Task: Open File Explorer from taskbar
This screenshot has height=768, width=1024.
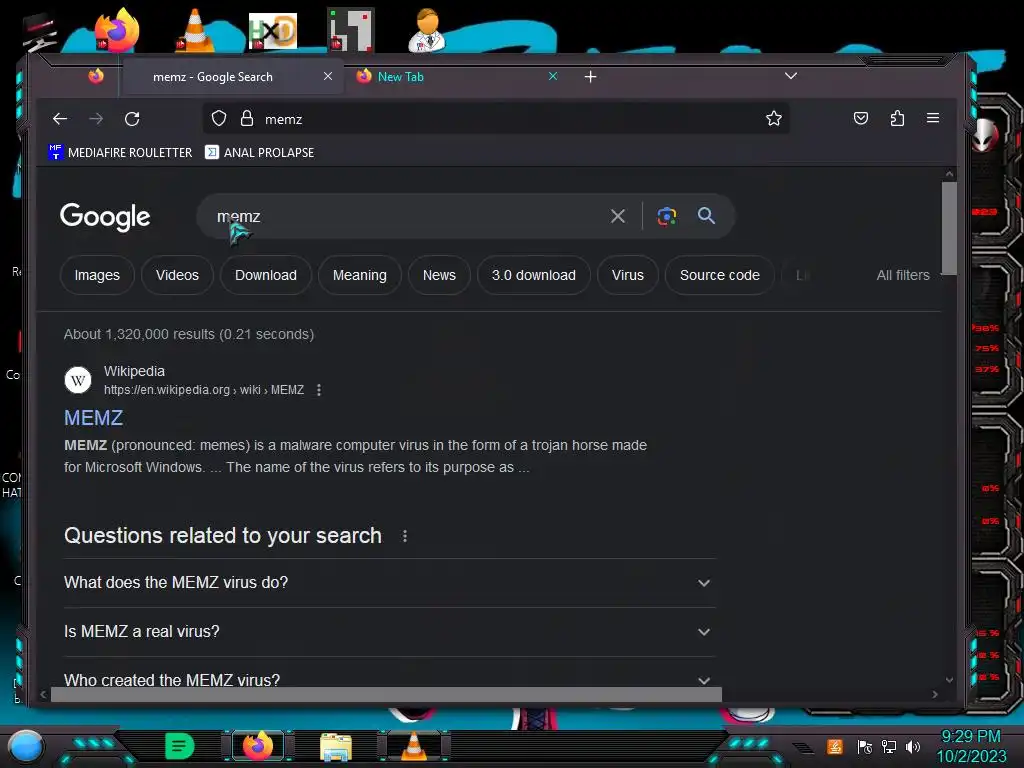Action: (336, 746)
